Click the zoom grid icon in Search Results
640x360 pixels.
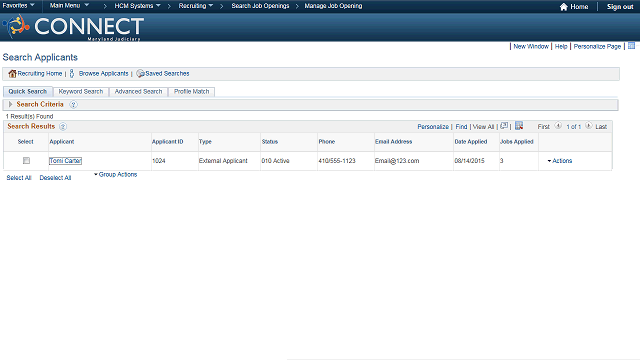click(504, 126)
